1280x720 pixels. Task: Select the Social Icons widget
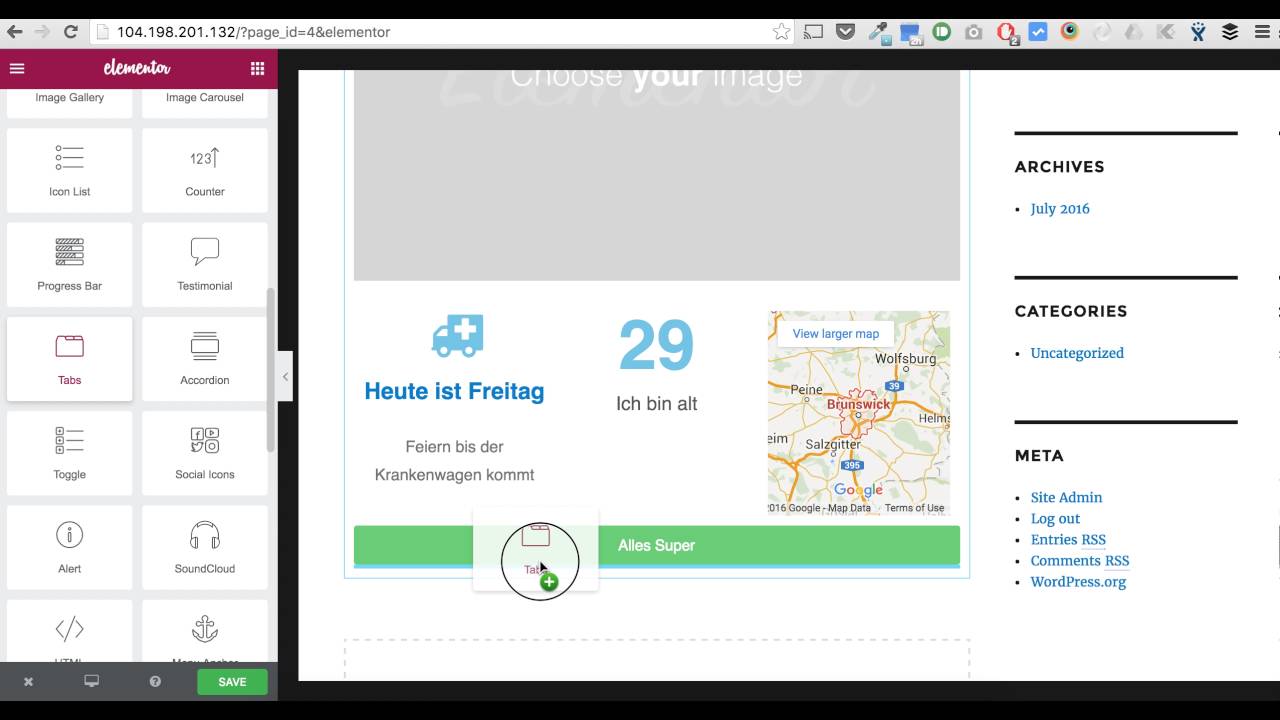pyautogui.click(x=205, y=453)
